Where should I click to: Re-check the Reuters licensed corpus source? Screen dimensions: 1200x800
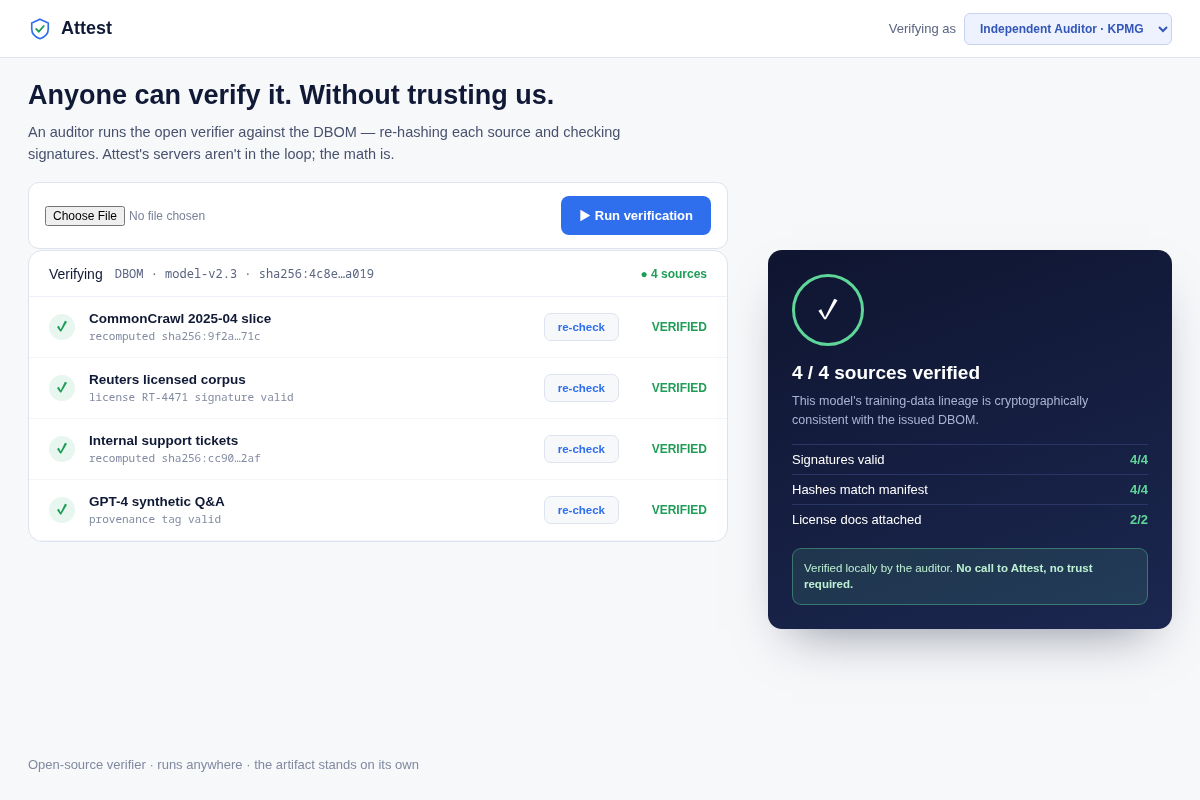pyautogui.click(x=581, y=388)
